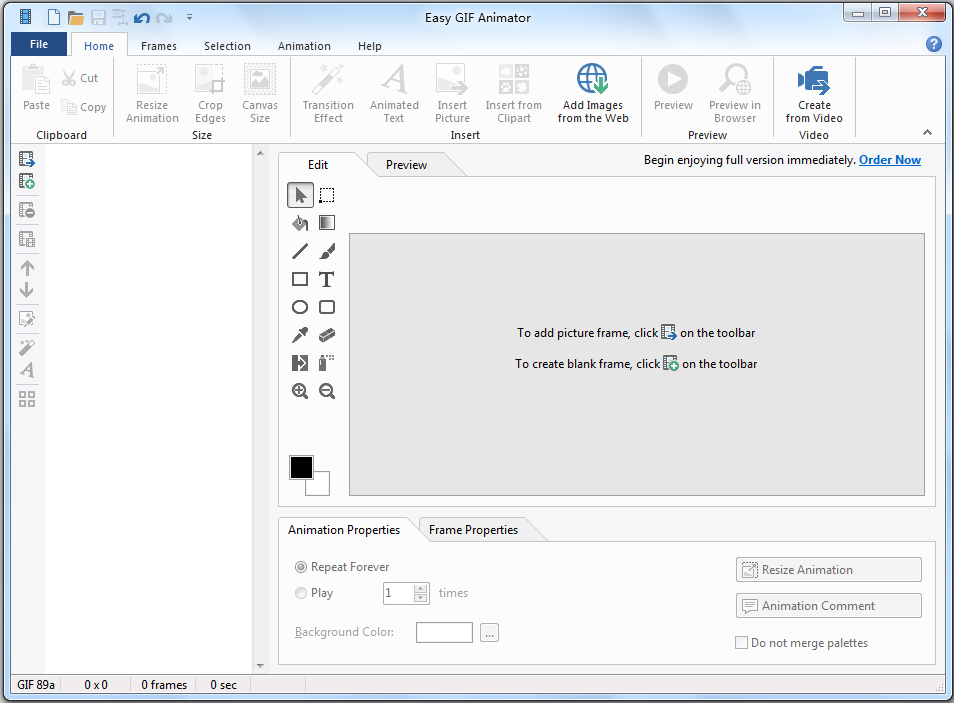954x703 pixels.
Task: Collapse the ribbon using chevron arrow
Action: coord(927,132)
